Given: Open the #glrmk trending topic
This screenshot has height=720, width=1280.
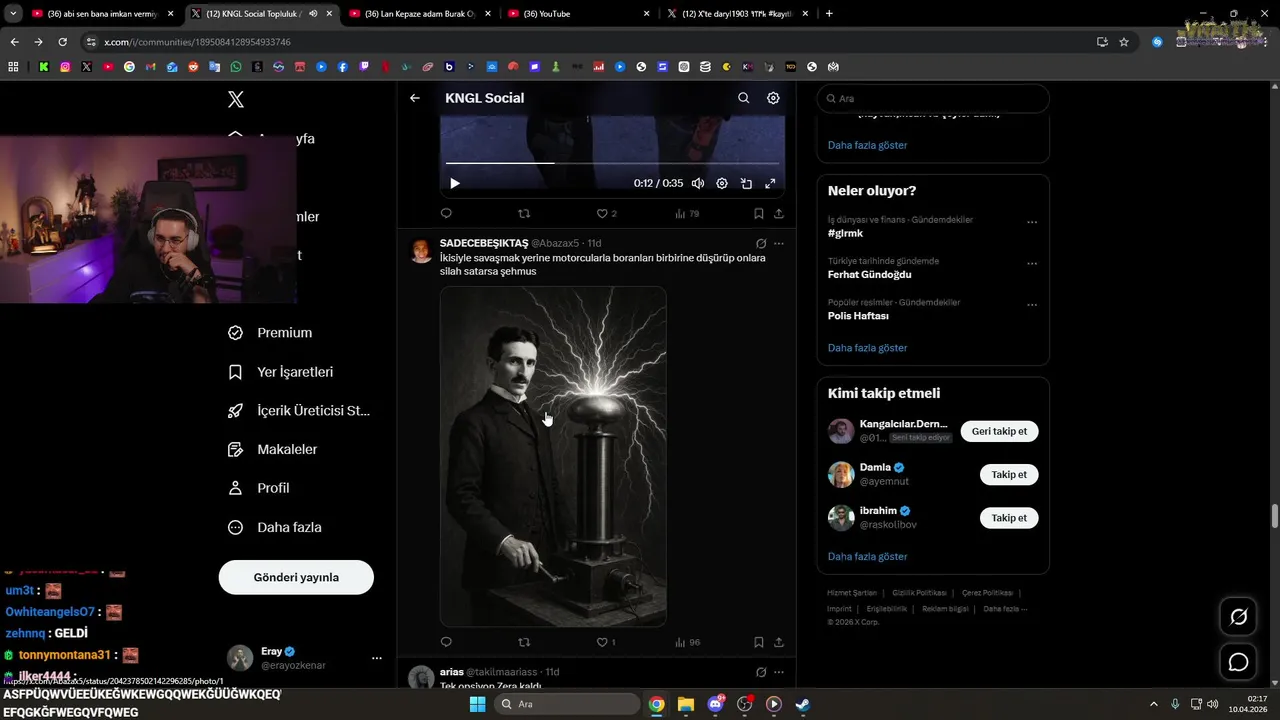Looking at the screenshot, I should [845, 233].
